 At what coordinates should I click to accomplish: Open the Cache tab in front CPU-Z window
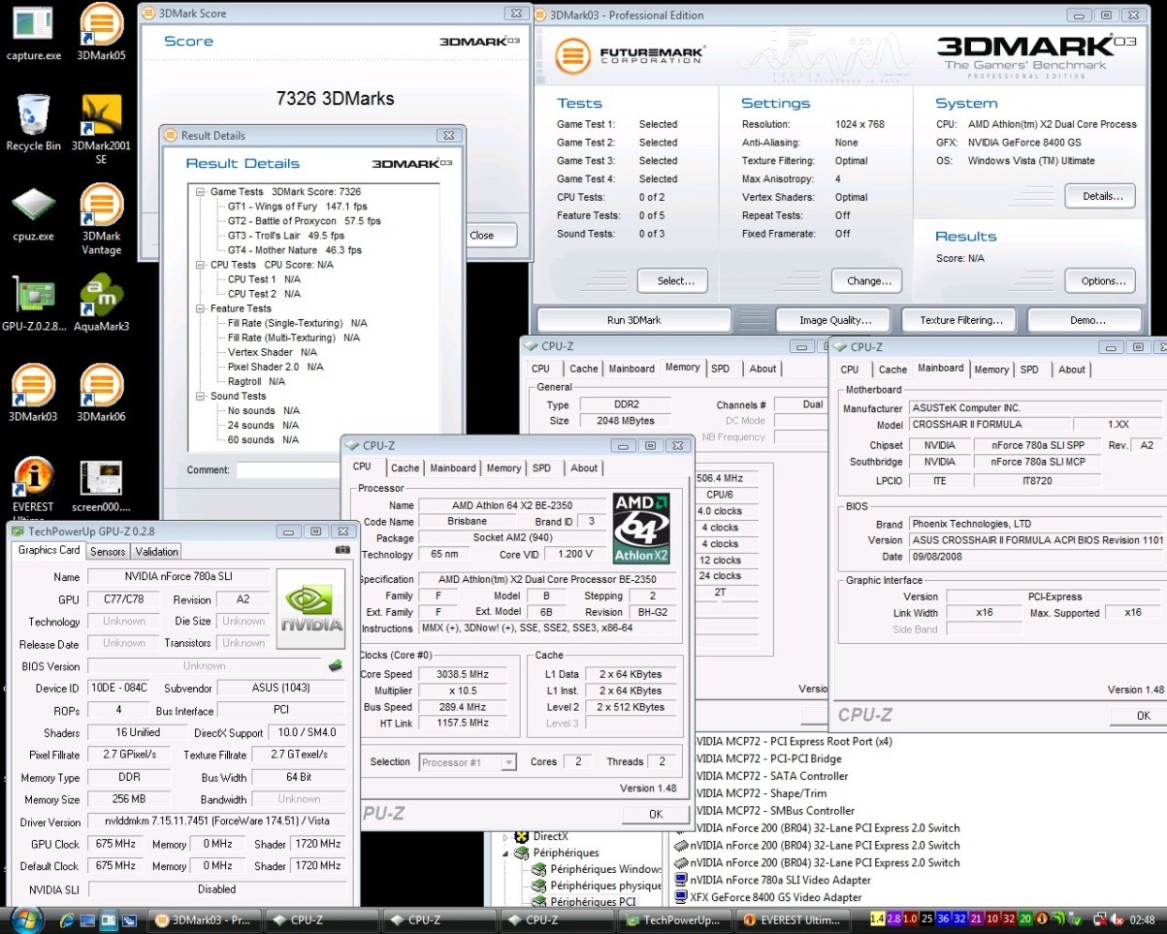pyautogui.click(x=405, y=468)
